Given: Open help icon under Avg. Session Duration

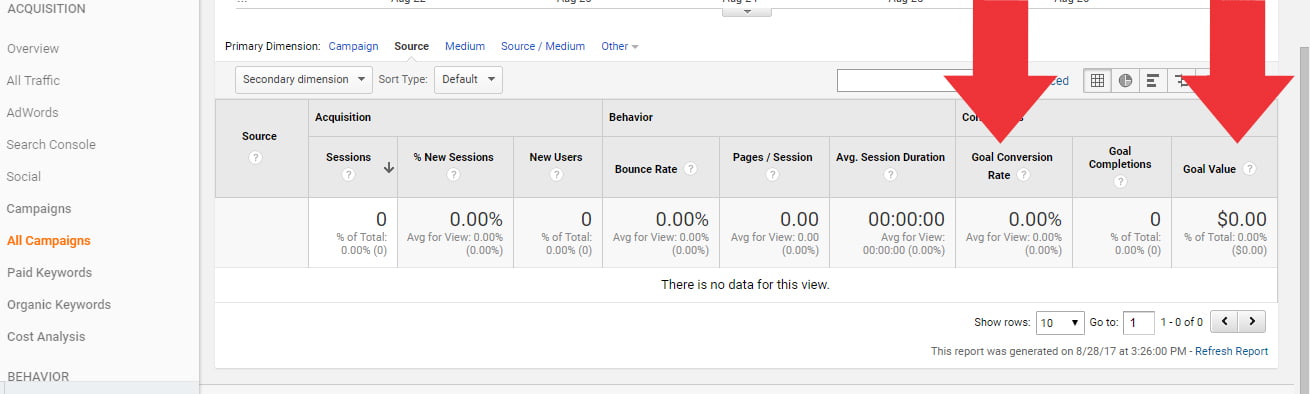Looking at the screenshot, I should point(890,174).
